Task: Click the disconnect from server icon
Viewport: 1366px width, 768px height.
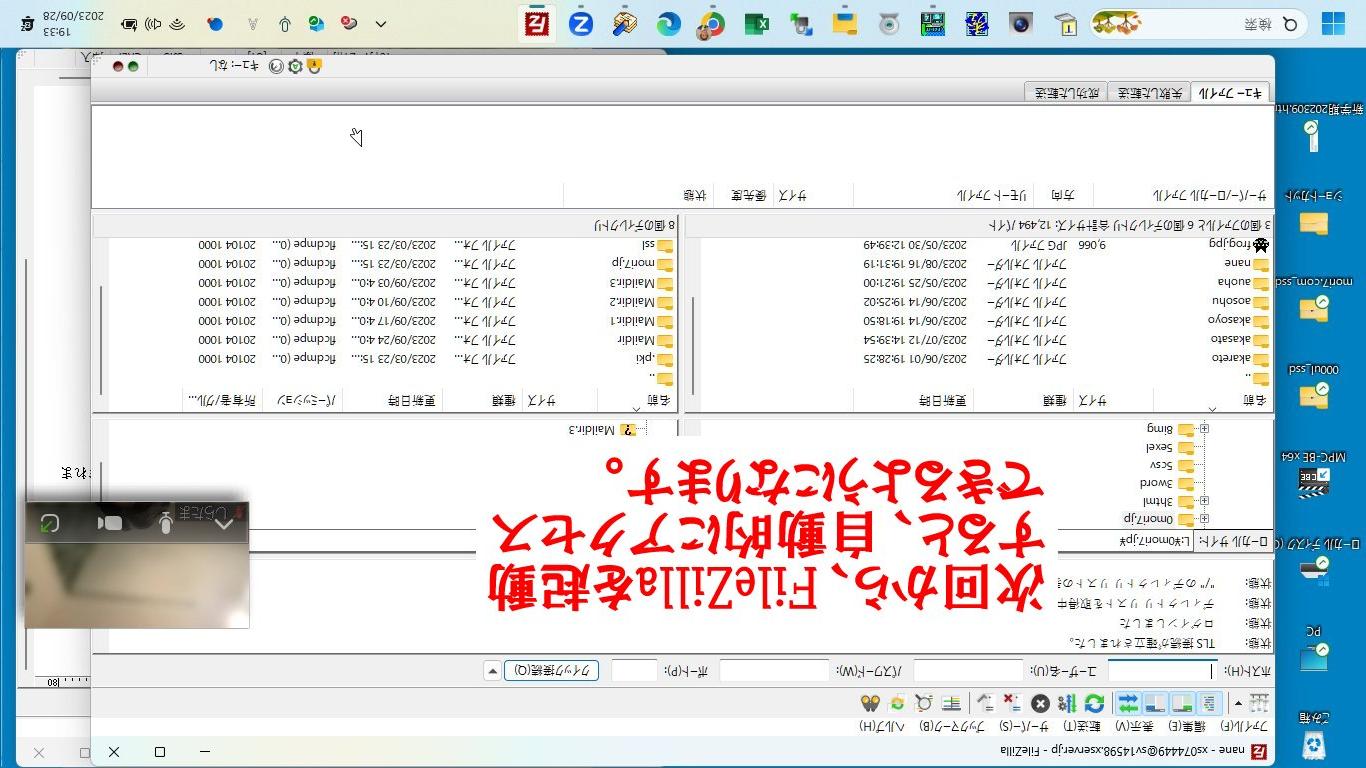Action: point(1012,704)
